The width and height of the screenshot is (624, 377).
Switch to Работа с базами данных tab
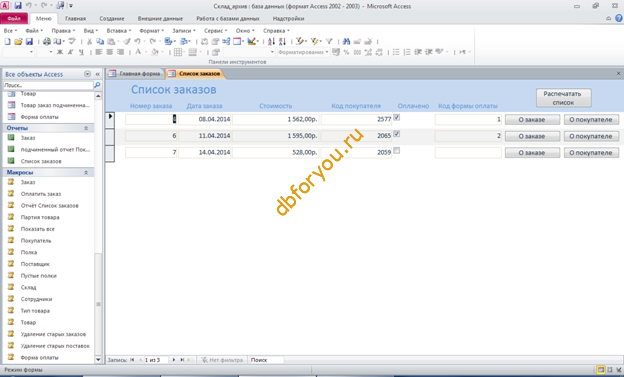click(228, 19)
